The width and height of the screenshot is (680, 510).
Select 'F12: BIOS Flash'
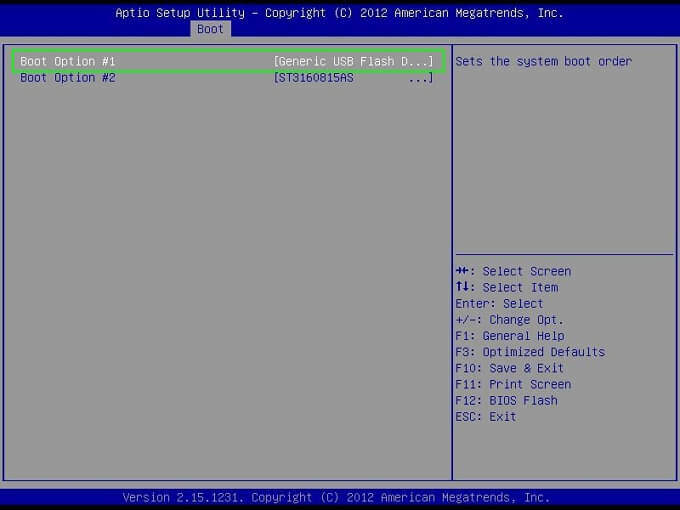[506, 400]
